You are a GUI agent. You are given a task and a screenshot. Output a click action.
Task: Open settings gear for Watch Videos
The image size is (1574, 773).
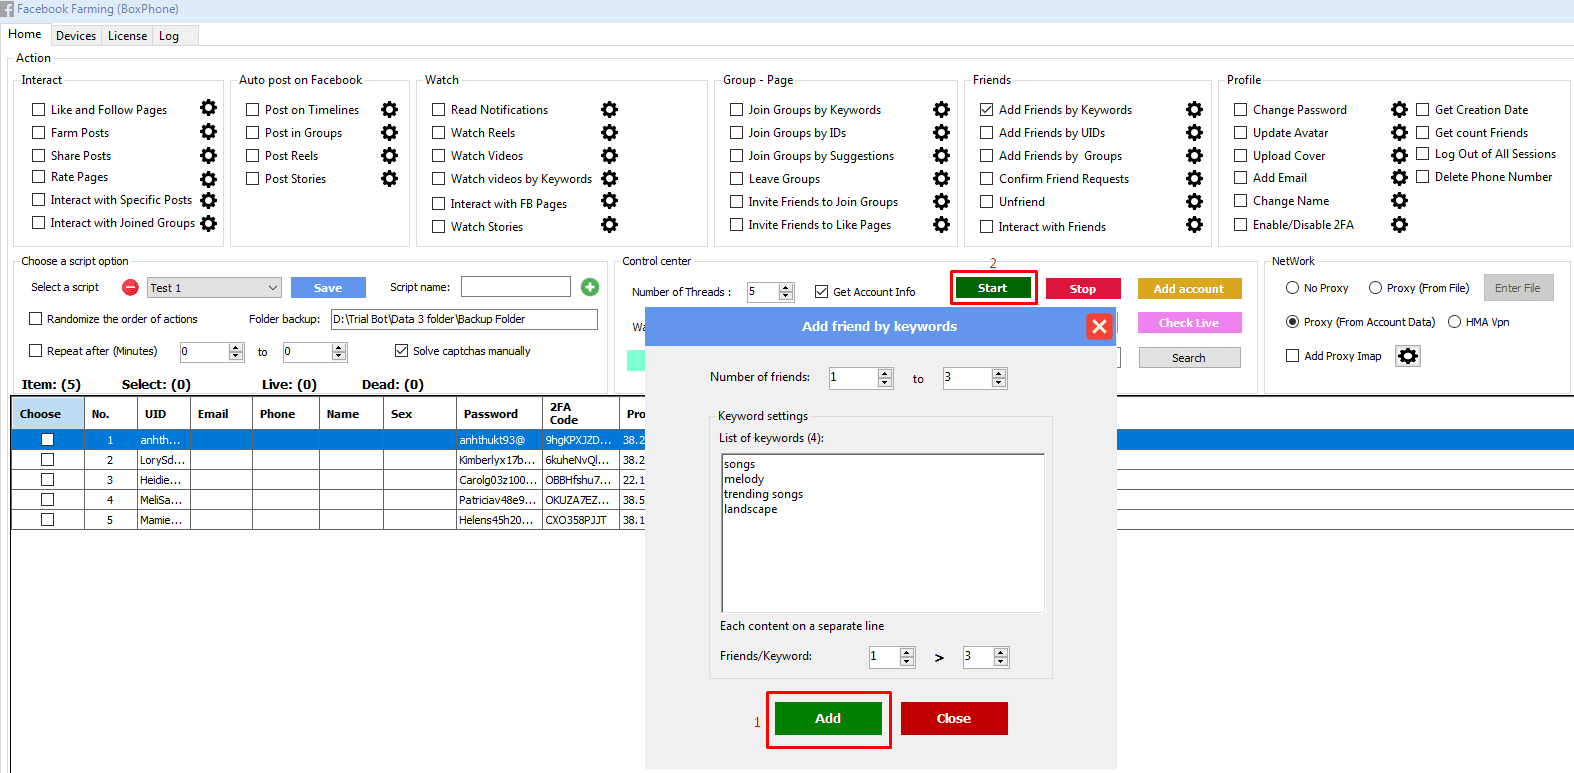point(609,155)
